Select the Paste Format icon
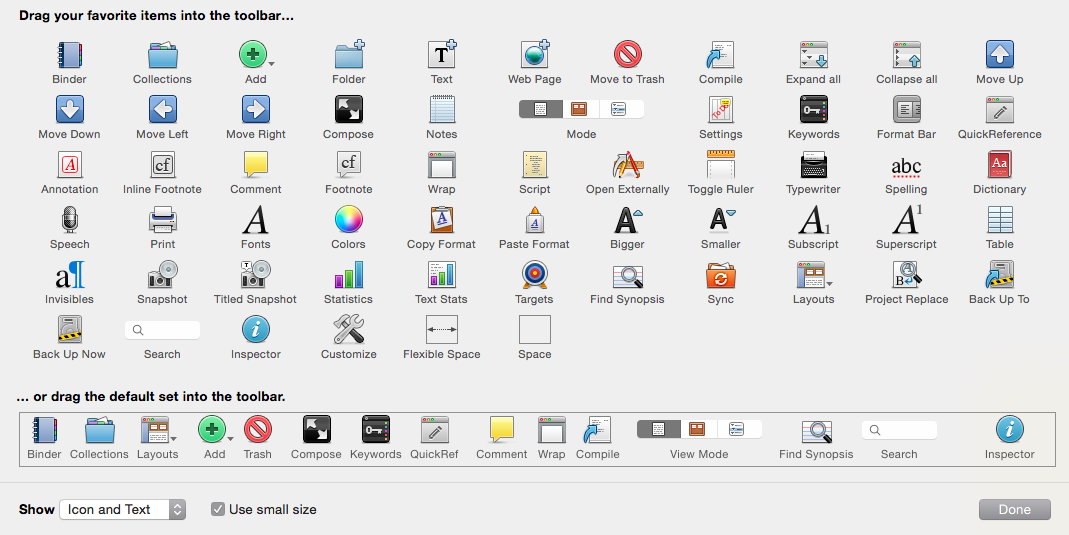 [534, 219]
